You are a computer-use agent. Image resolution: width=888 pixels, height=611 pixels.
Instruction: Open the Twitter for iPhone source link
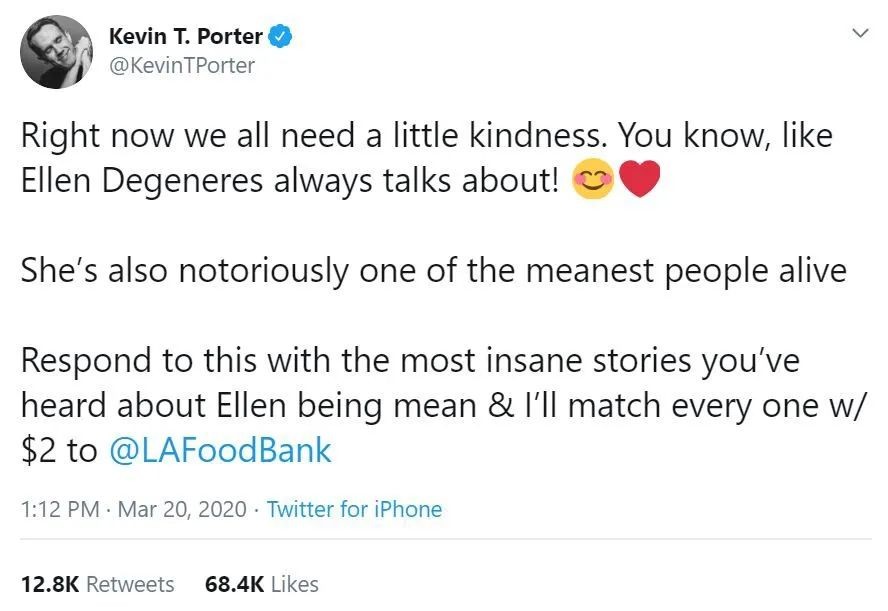(x=354, y=509)
